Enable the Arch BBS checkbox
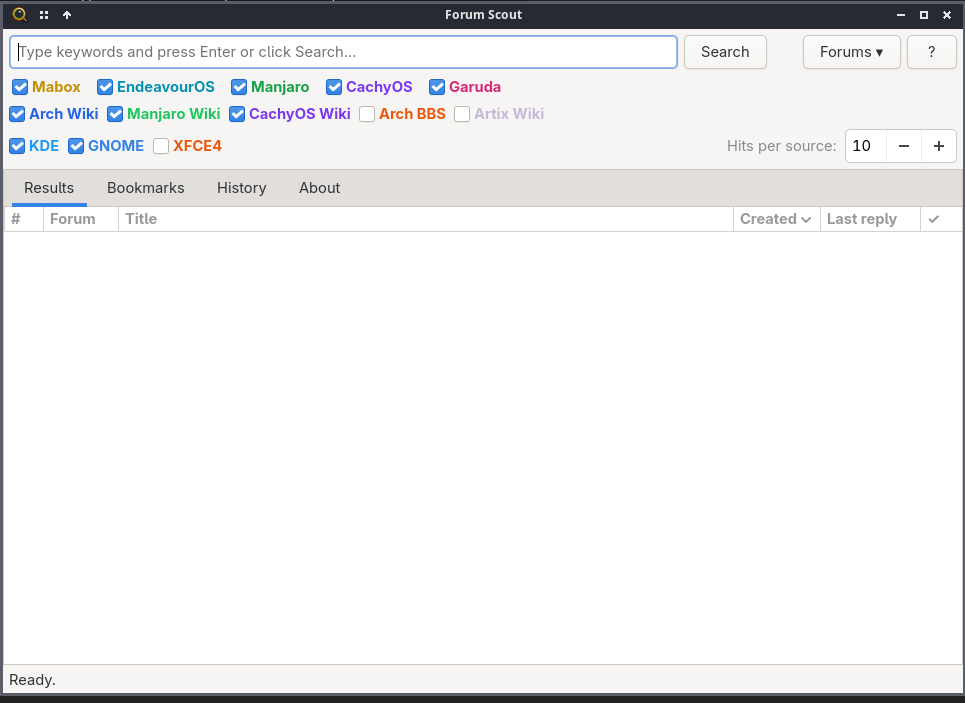Screen dimensions: 965x703 (x=367, y=114)
